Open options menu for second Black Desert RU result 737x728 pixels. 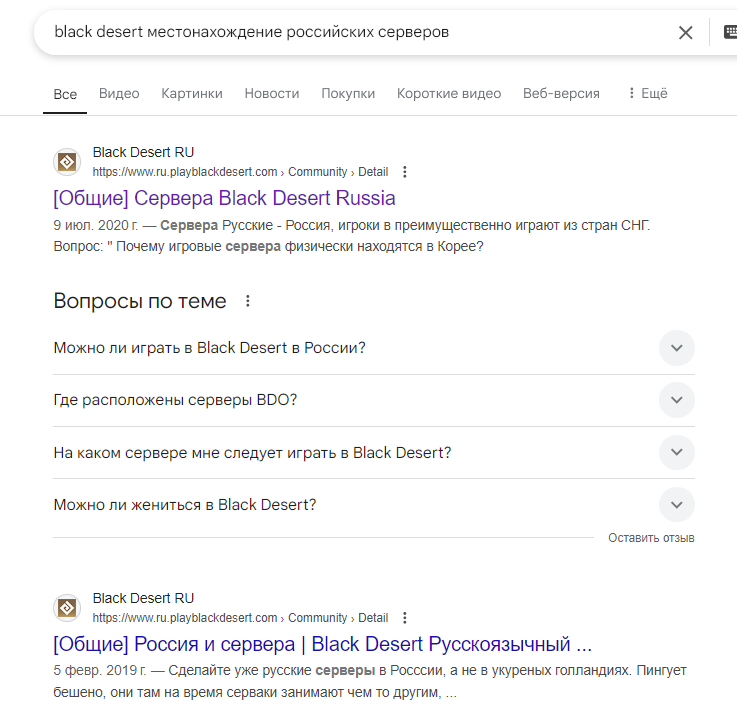[x=405, y=618]
